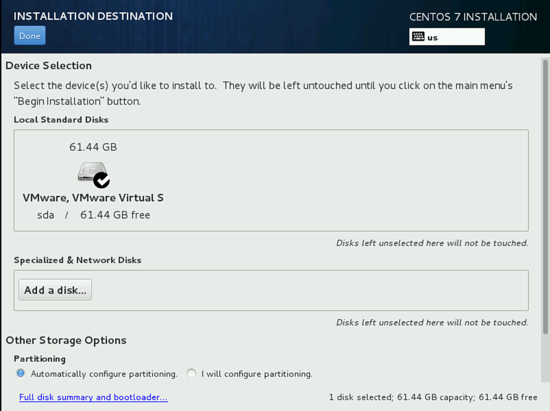Image resolution: width=550 pixels, height=411 pixels.
Task: Click the Done button
Action: pos(30,36)
